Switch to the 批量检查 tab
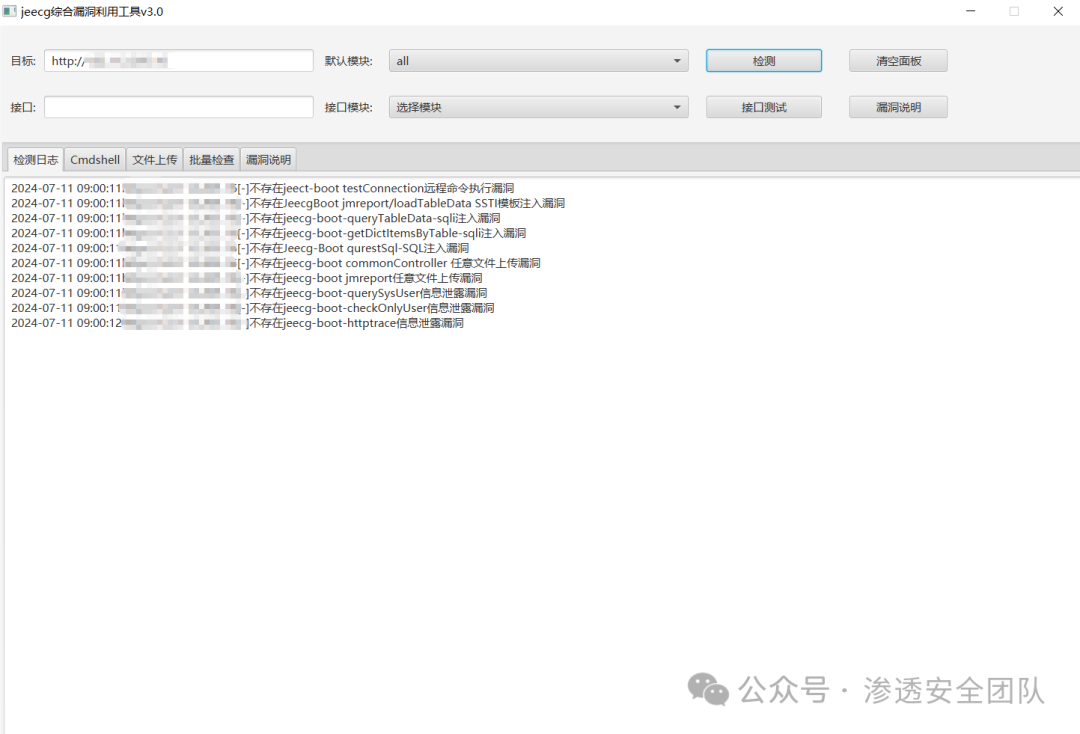This screenshot has height=734, width=1080. click(x=211, y=160)
